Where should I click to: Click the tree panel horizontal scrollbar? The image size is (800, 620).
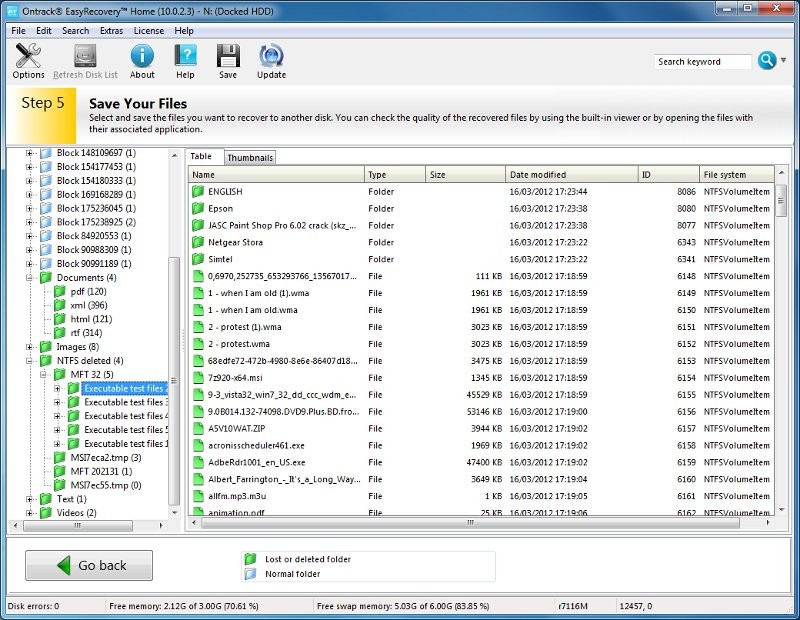[78, 525]
